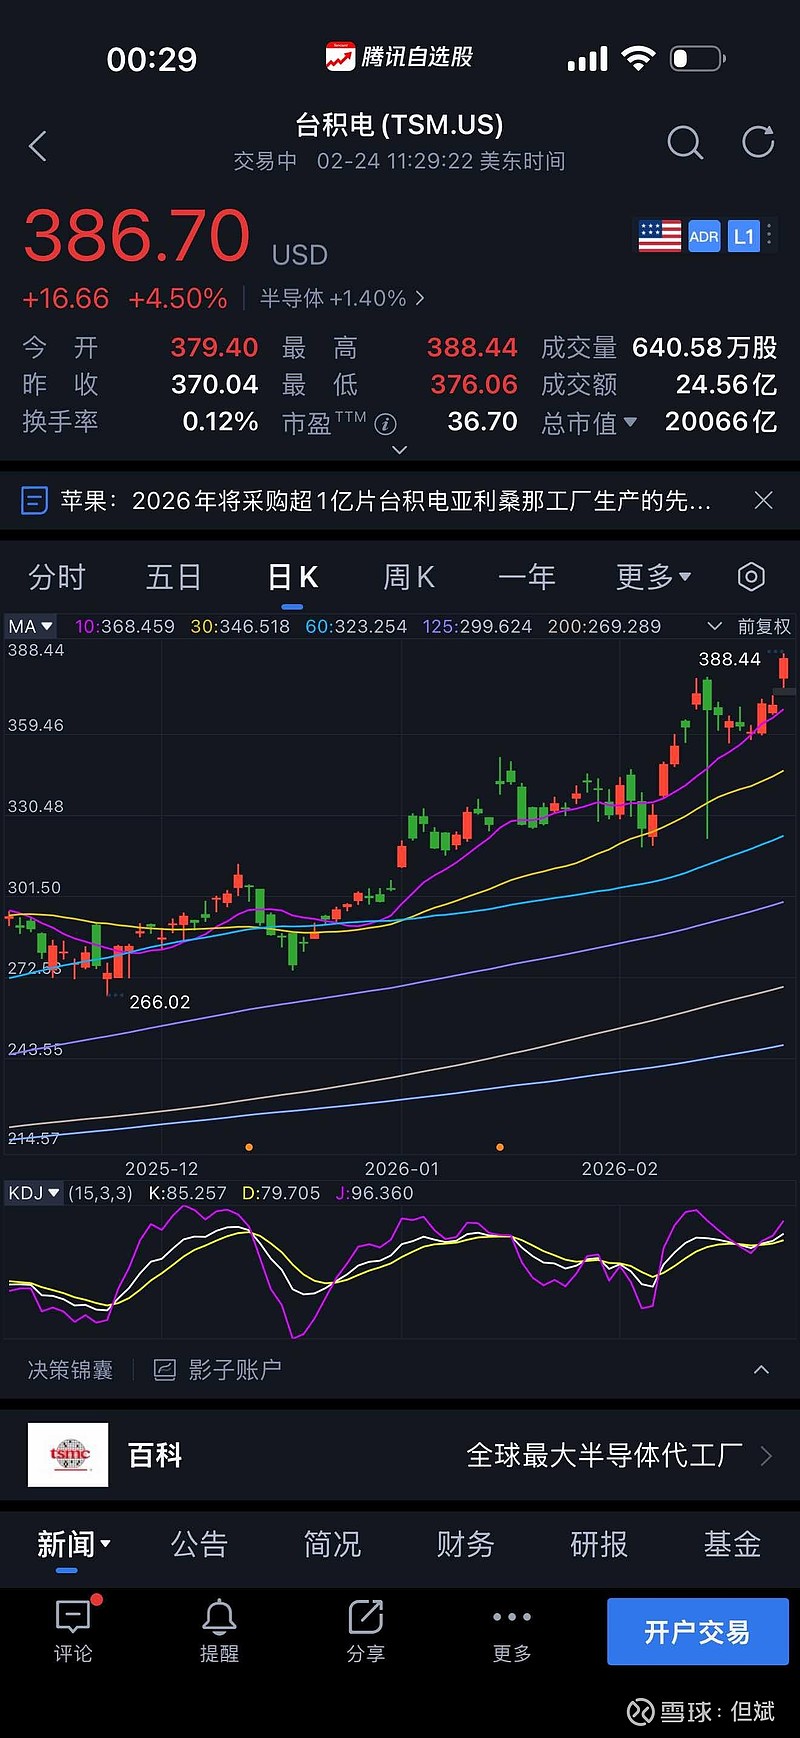Expand the quote details chevron

click(x=399, y=450)
